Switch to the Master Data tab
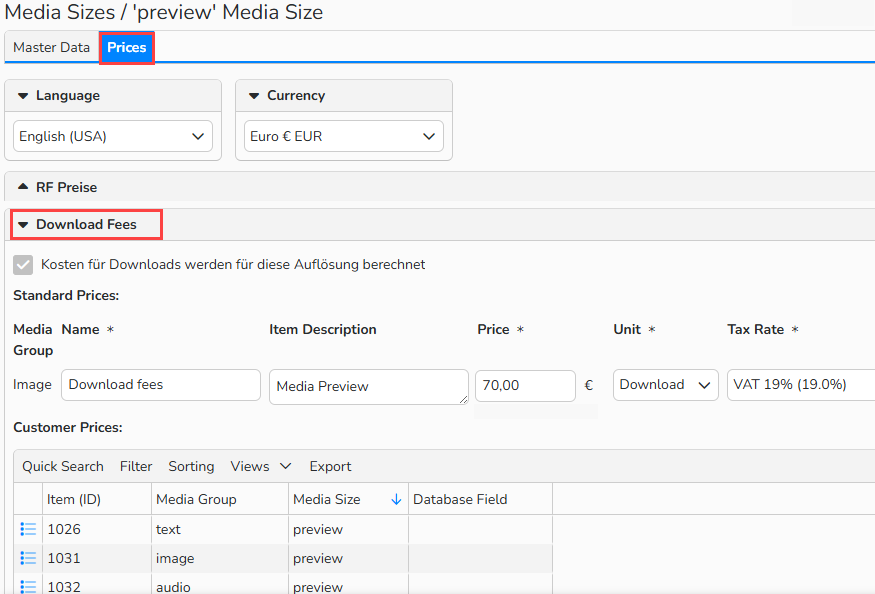 (x=51, y=47)
